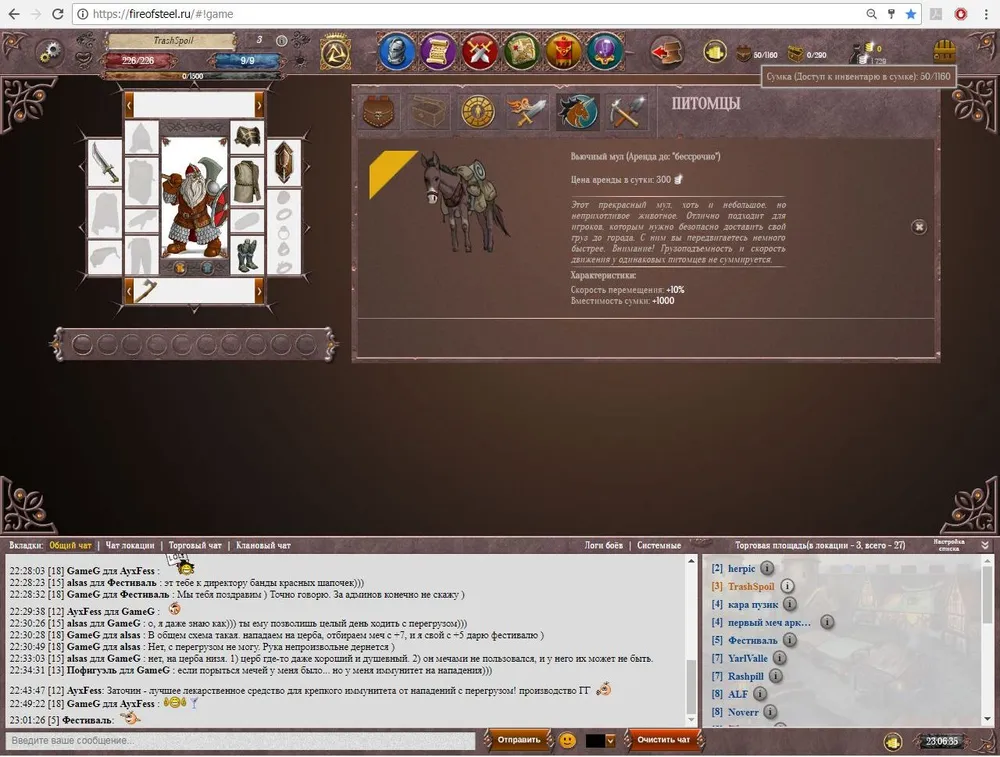Viewport: 1000px width, 757px height.
Task: Click right arrow of bottom axe strip
Action: click(259, 291)
